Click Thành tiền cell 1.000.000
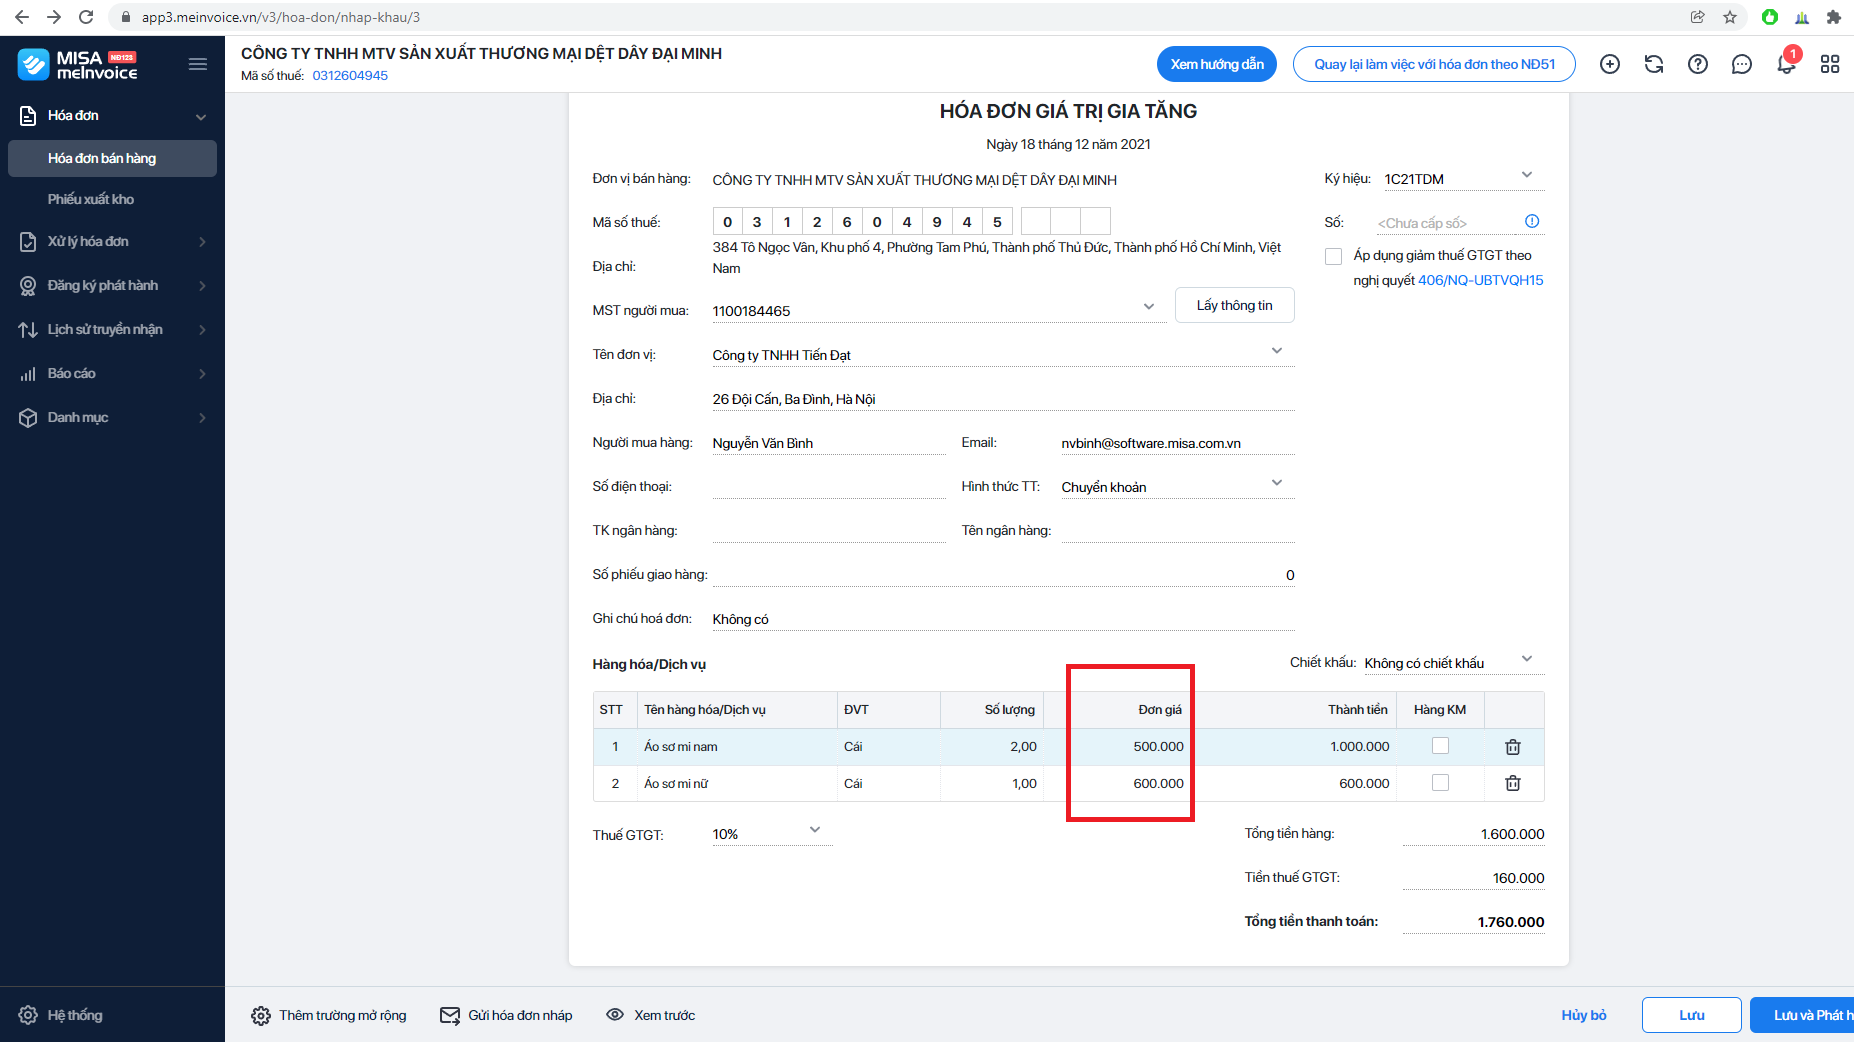1854x1042 pixels. (x=1294, y=747)
